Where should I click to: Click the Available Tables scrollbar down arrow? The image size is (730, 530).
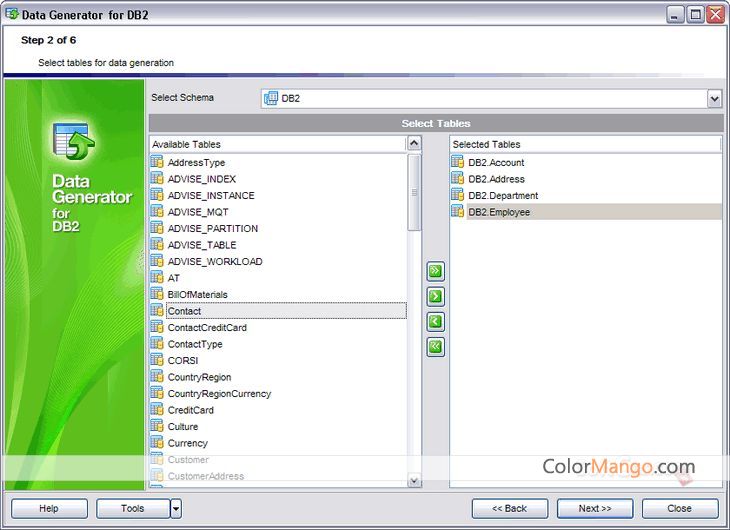click(x=414, y=480)
